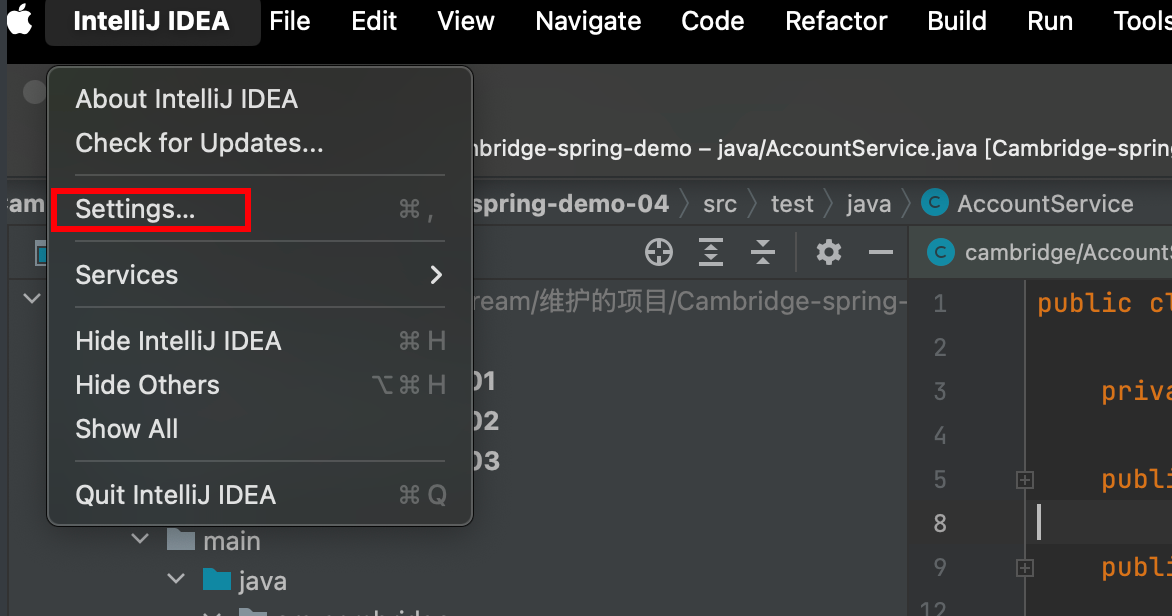Select Quit IntelliJ IDEA
1172x616 pixels.
175,495
